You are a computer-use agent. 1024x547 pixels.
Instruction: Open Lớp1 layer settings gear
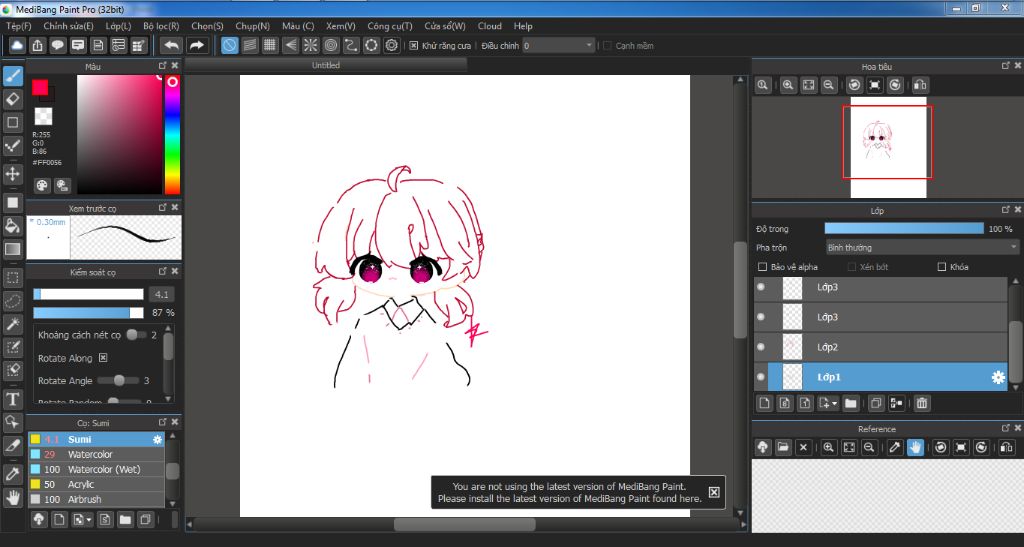click(998, 377)
